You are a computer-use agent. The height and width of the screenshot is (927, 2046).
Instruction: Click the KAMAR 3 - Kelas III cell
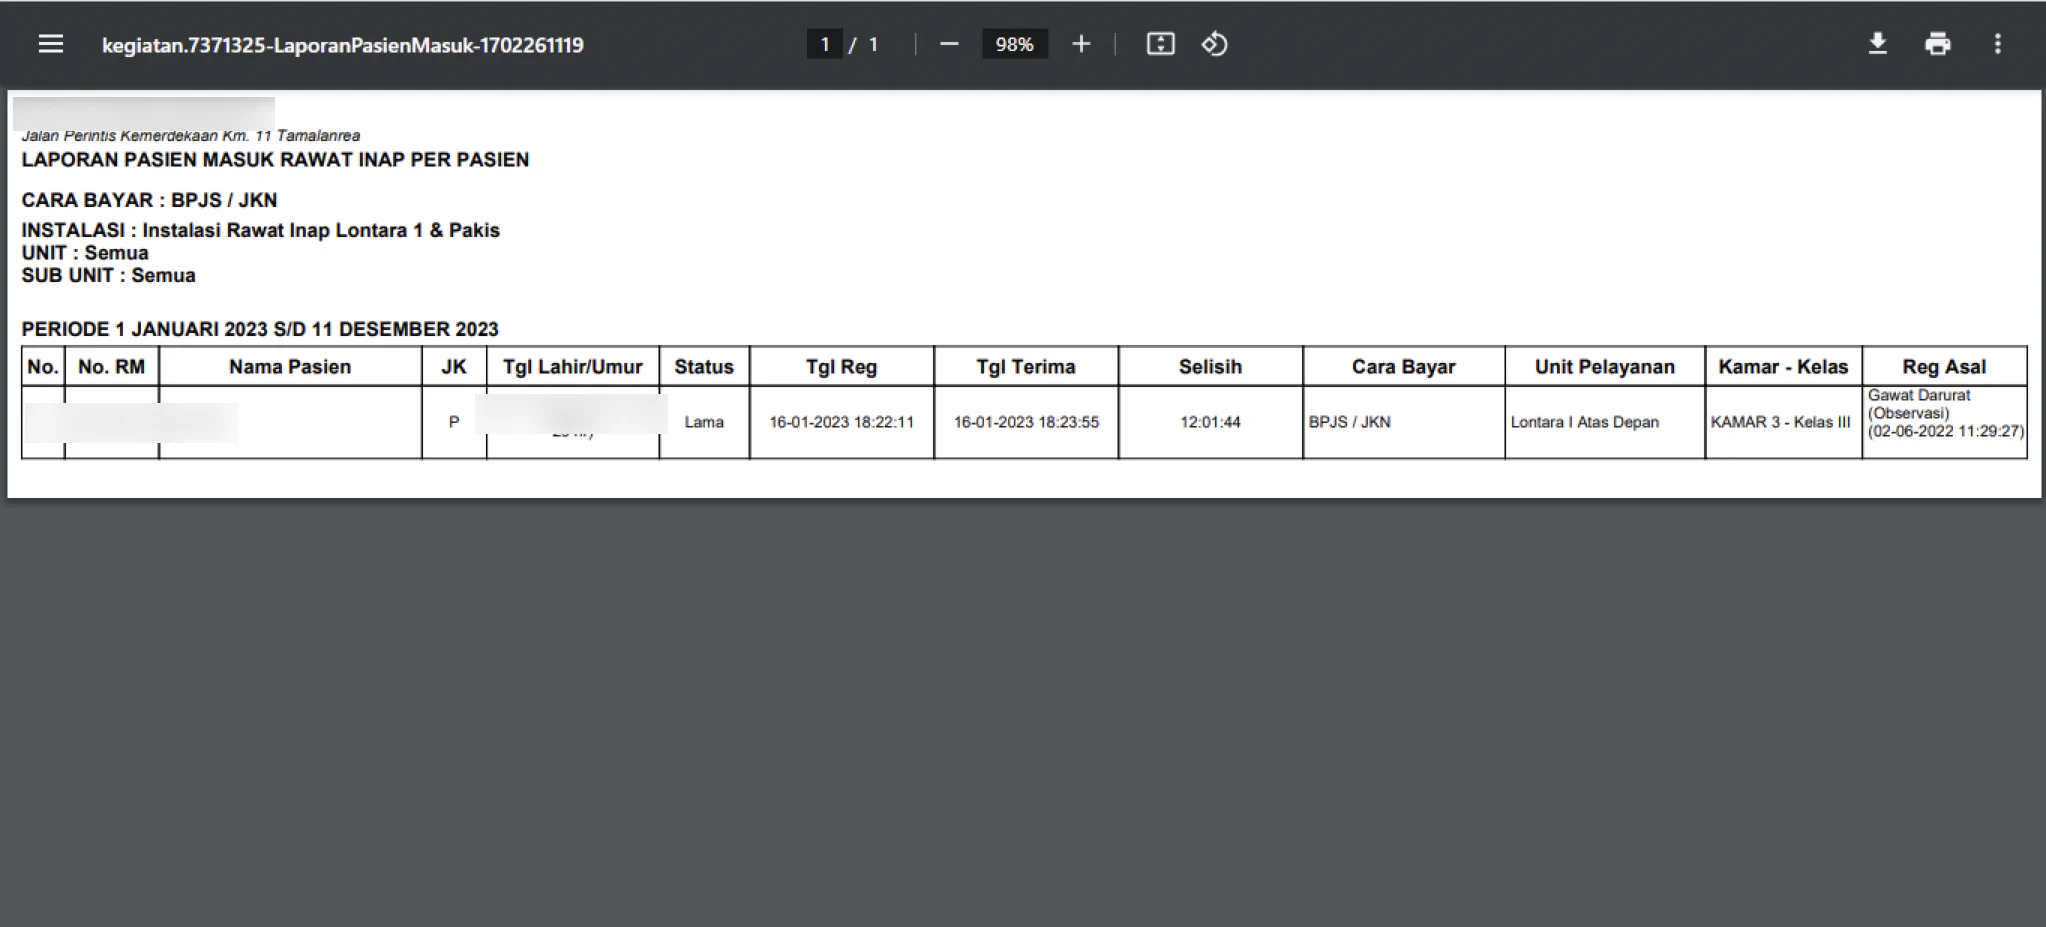1783,422
